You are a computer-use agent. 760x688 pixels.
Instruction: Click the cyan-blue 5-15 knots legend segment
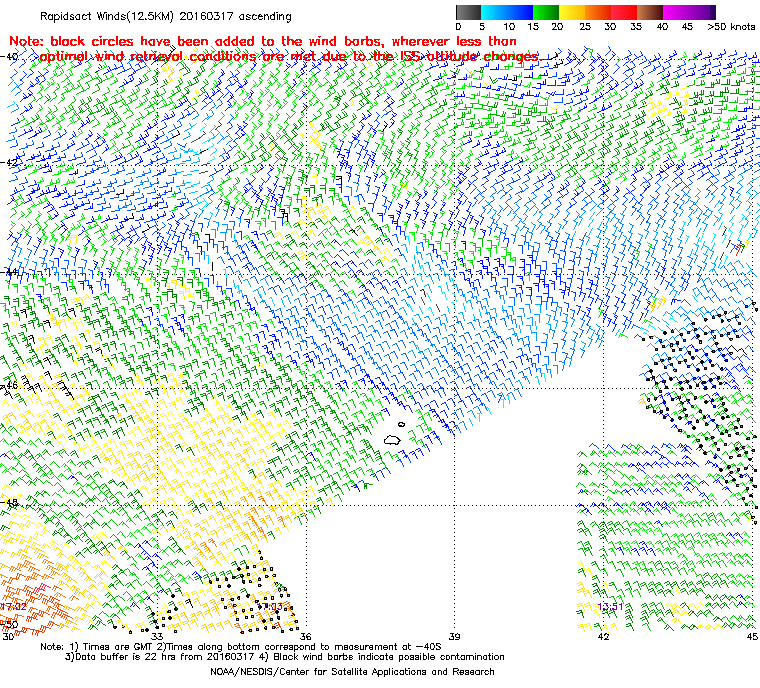[507, 12]
